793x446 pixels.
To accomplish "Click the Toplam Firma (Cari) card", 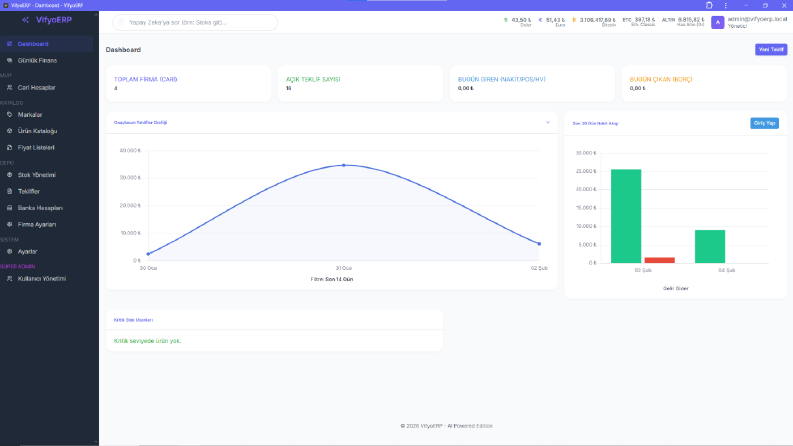I will click(189, 83).
